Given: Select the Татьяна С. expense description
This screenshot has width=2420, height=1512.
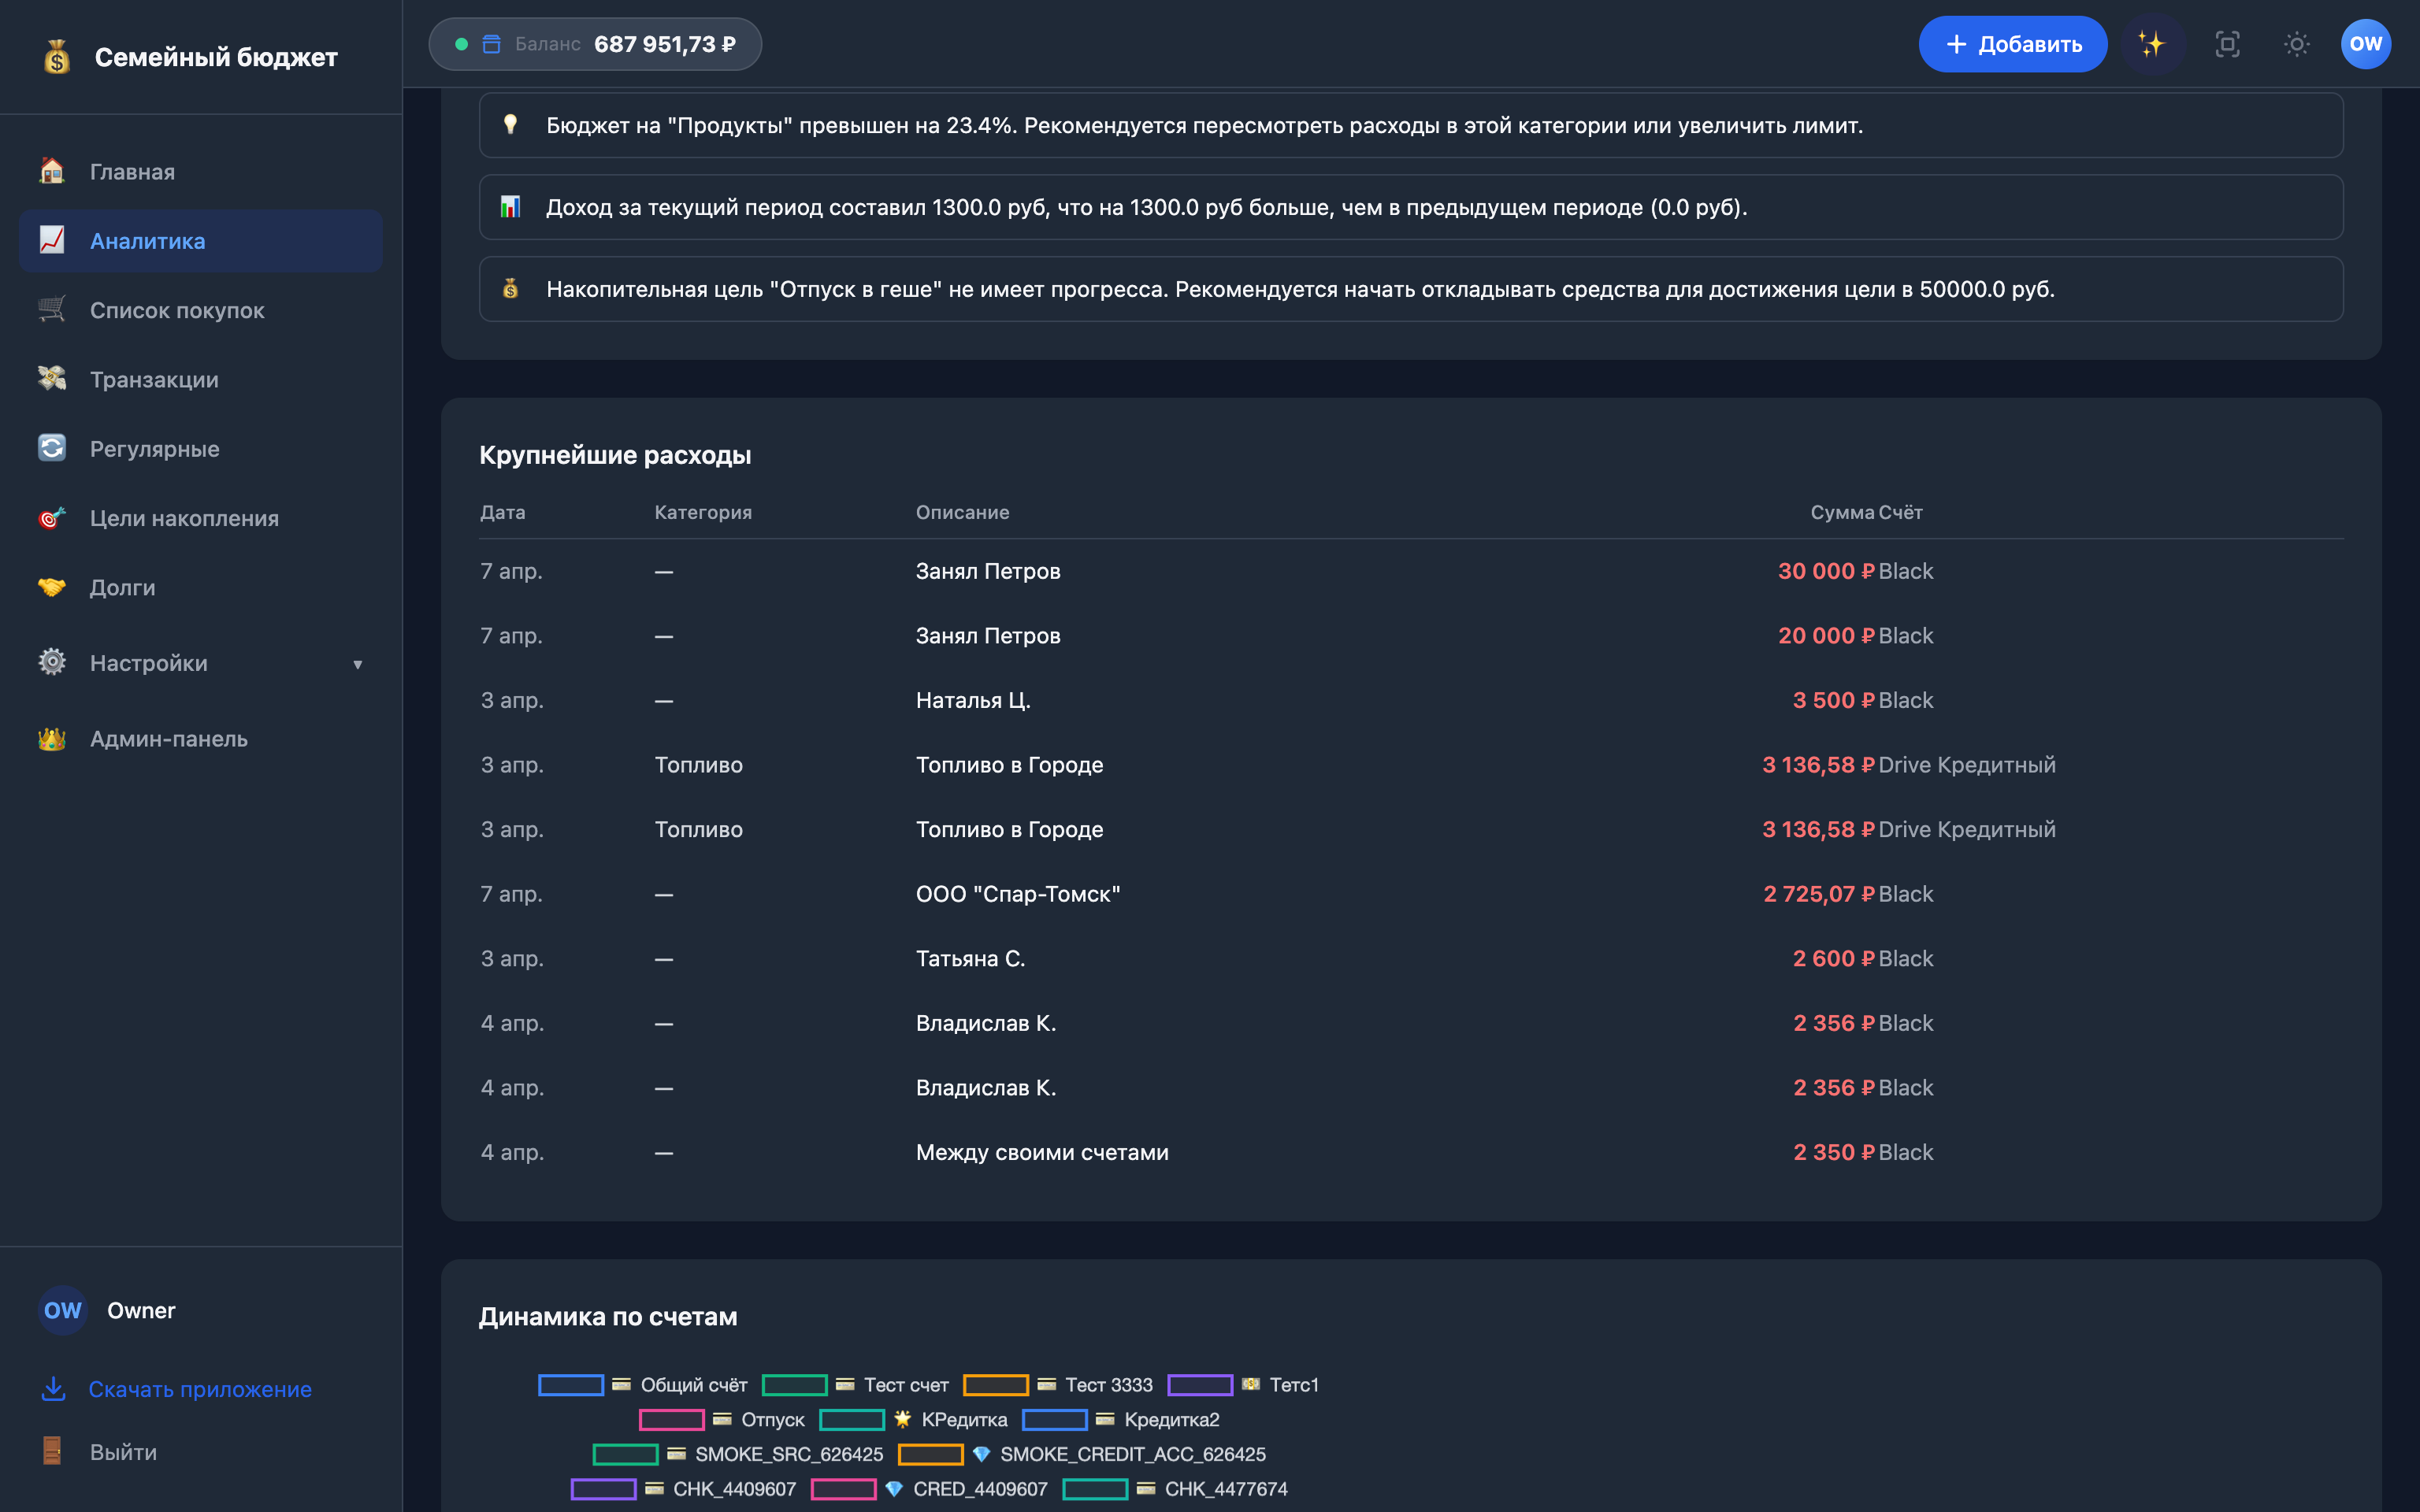Looking at the screenshot, I should pyautogui.click(x=970, y=958).
